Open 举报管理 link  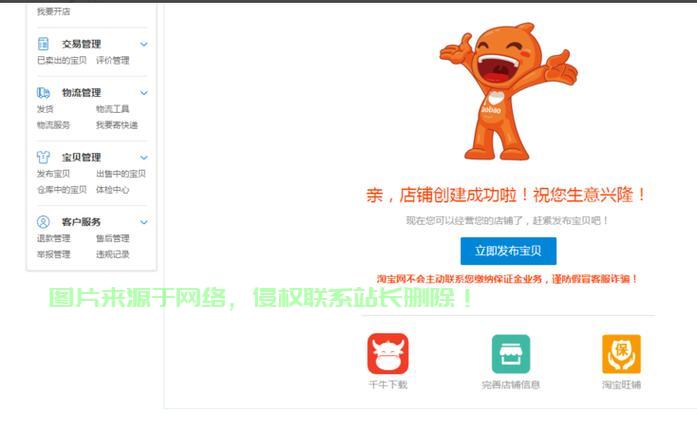click(53, 254)
